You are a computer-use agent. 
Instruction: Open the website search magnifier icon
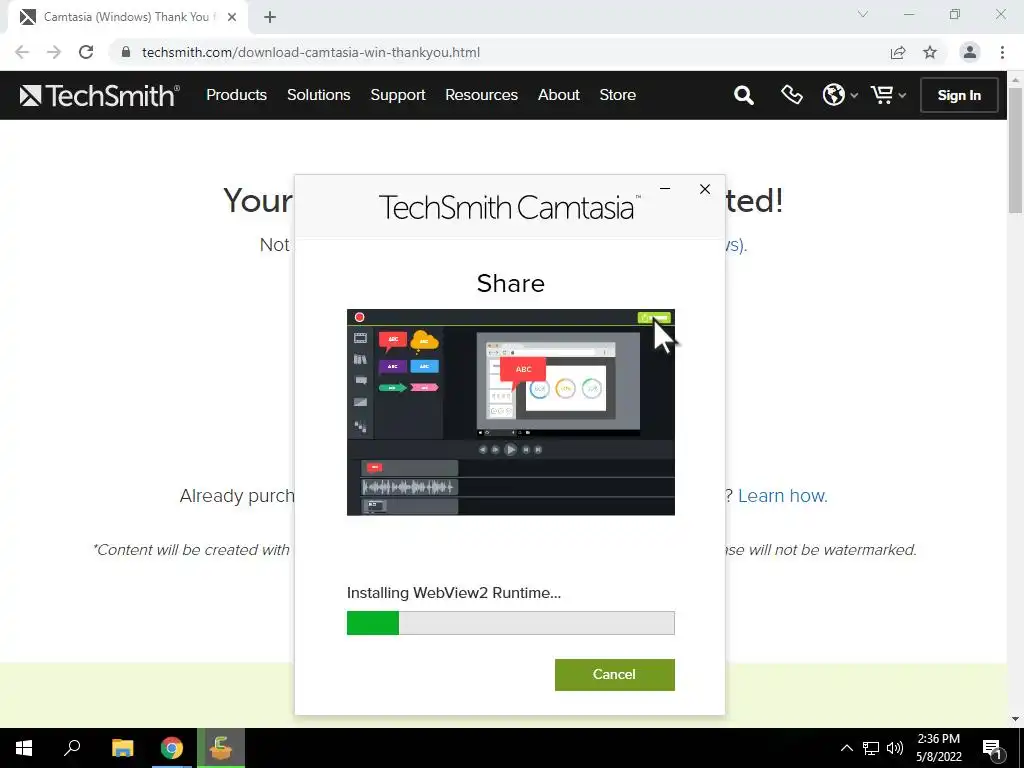(743, 95)
